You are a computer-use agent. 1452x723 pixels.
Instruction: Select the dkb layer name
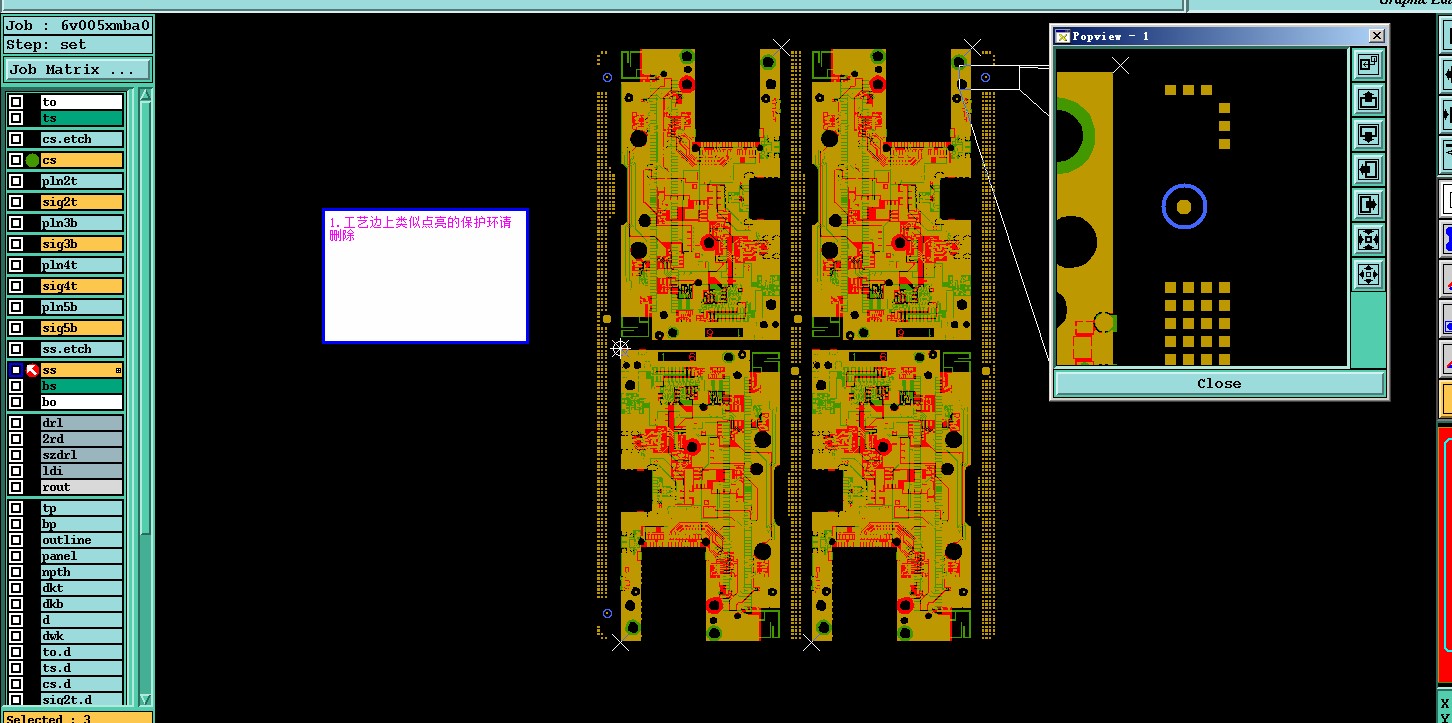pos(81,604)
